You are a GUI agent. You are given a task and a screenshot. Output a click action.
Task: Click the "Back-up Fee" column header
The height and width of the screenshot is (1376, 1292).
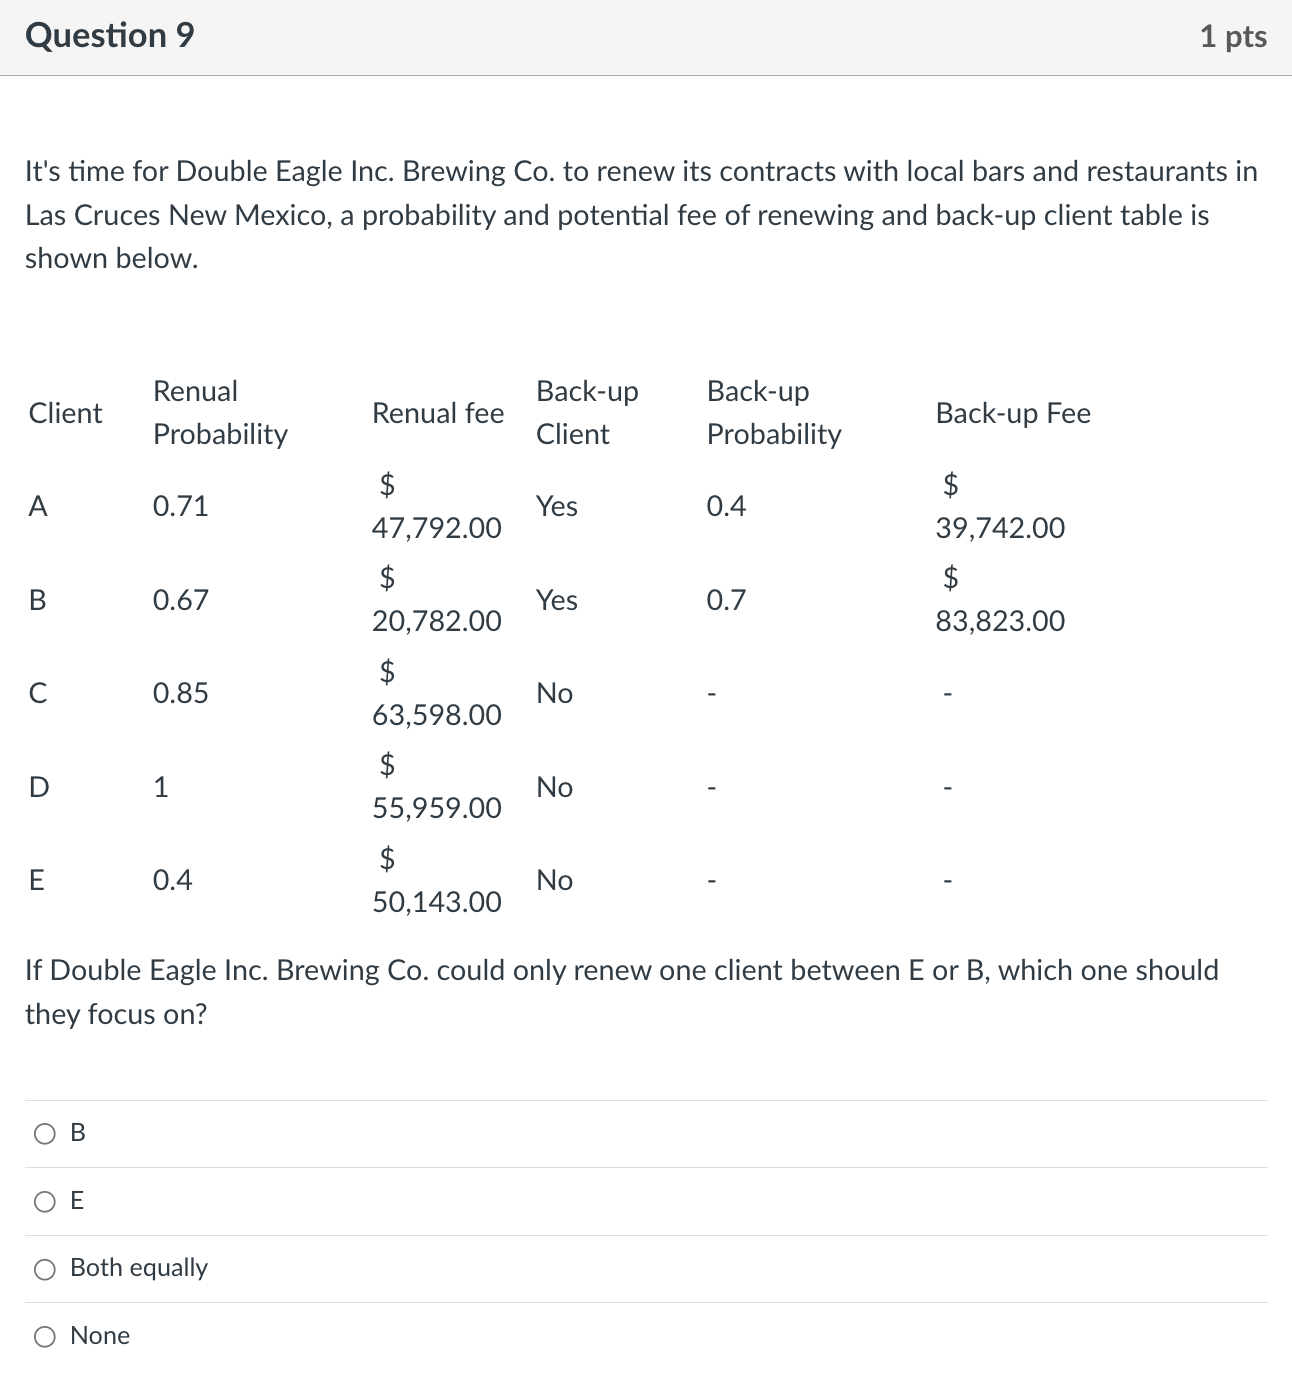pyautogui.click(x=1012, y=413)
